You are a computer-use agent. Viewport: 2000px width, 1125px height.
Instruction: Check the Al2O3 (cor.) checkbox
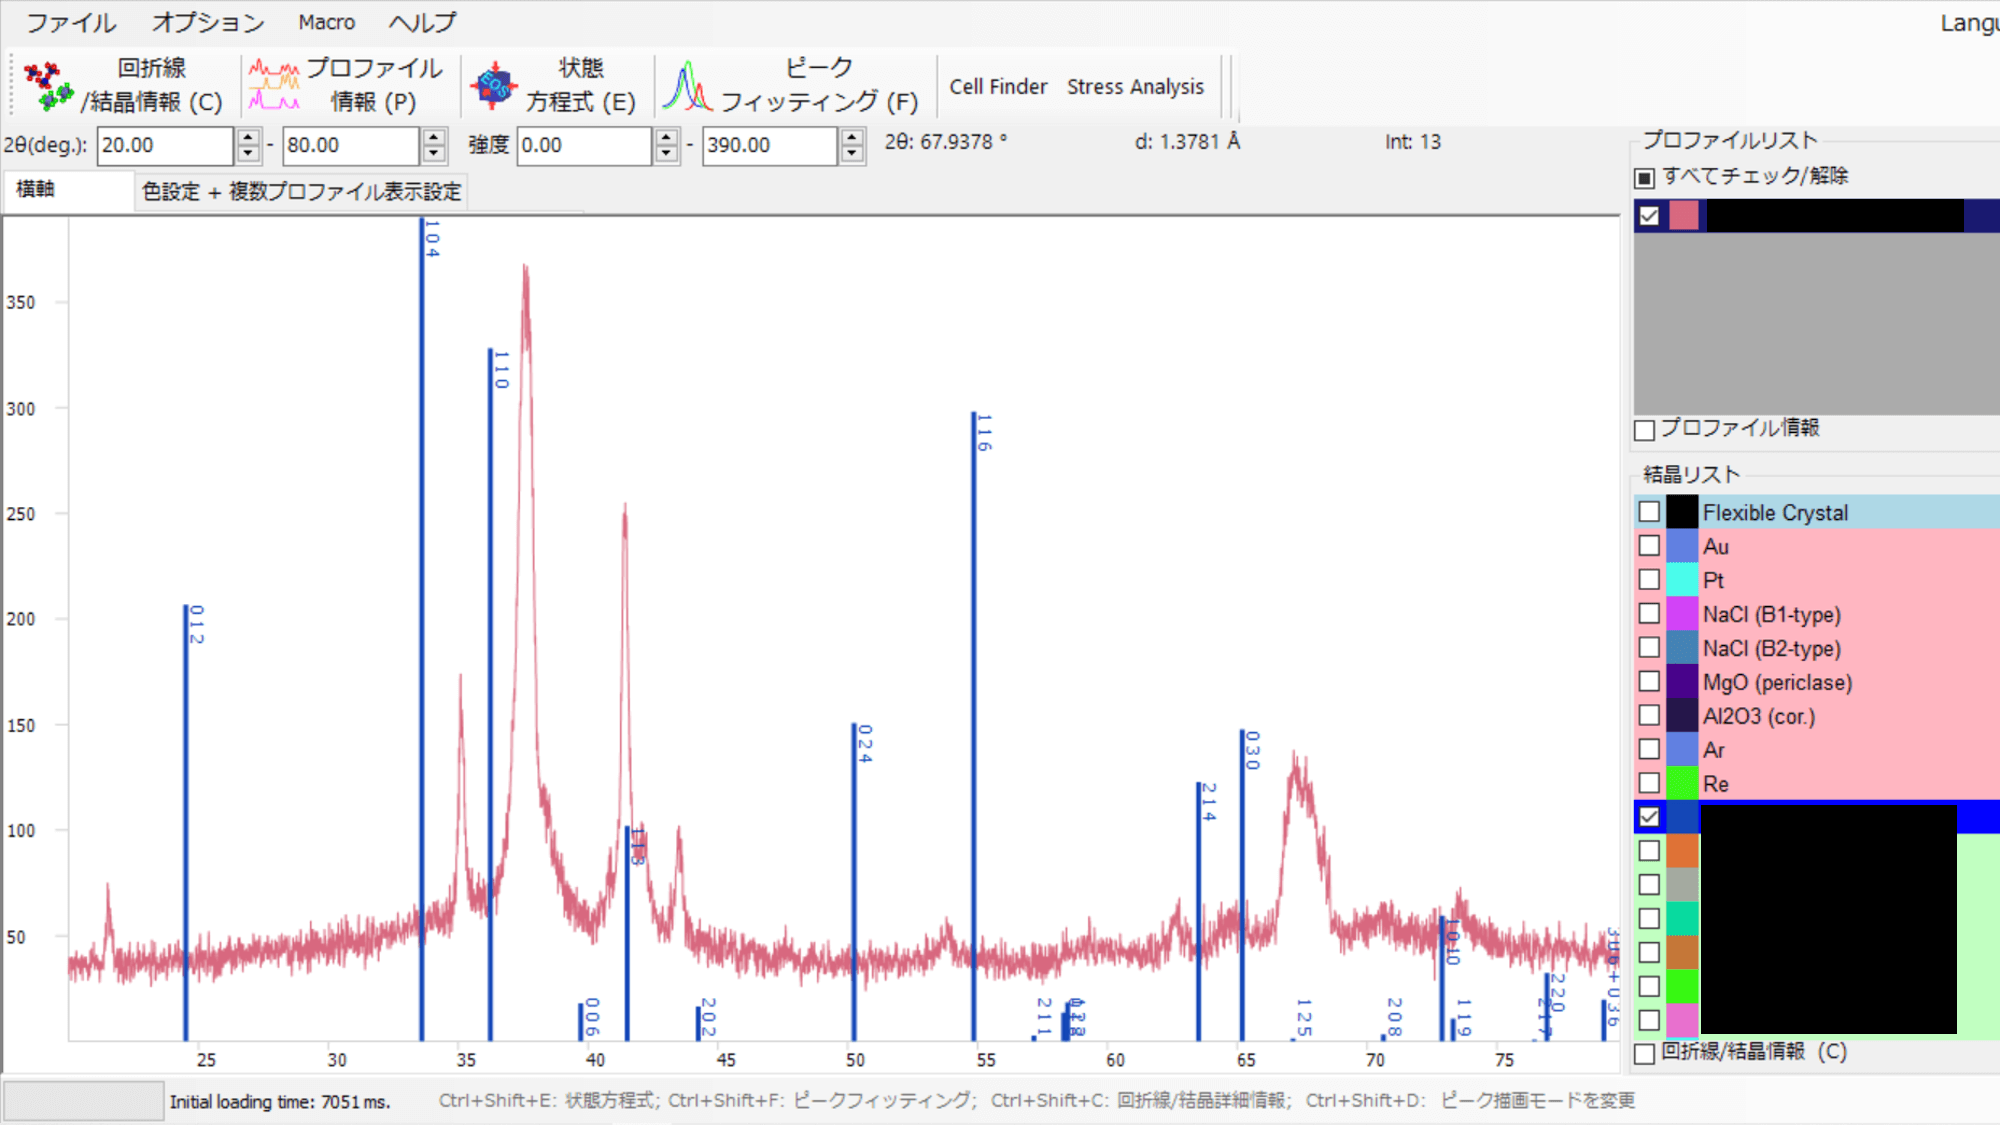pos(1649,716)
